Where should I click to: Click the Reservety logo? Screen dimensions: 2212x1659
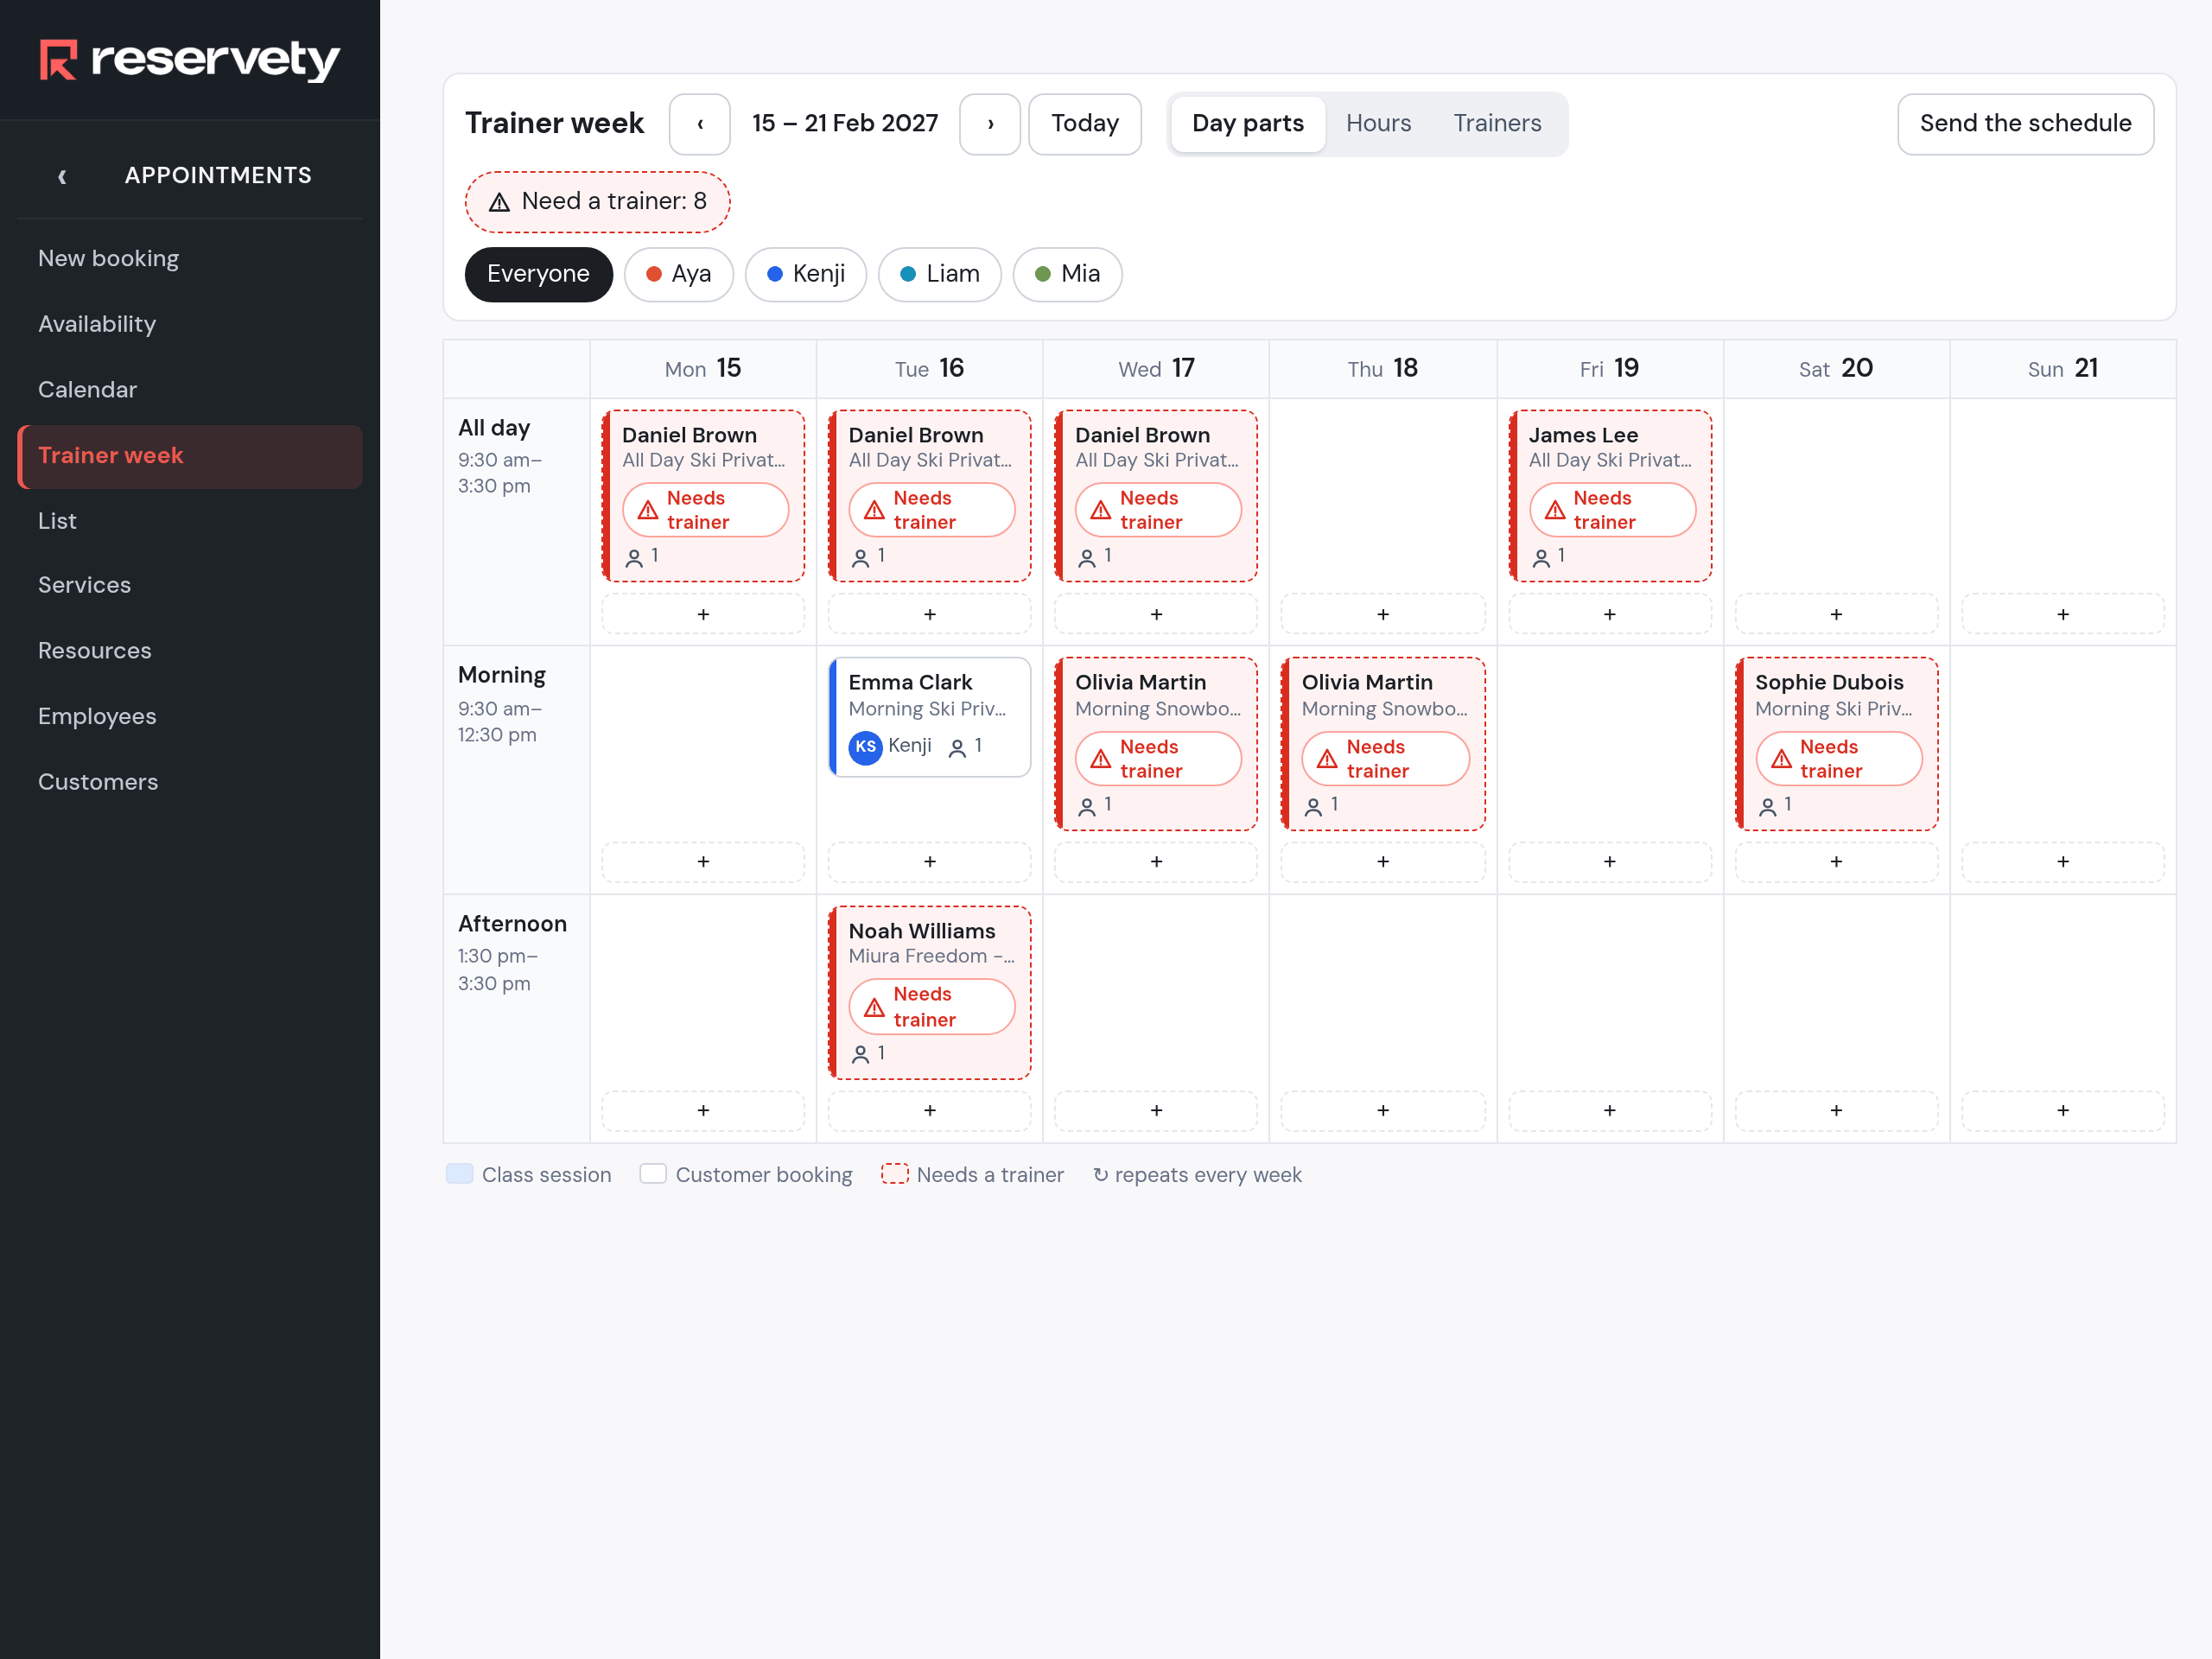pyautogui.click(x=190, y=60)
